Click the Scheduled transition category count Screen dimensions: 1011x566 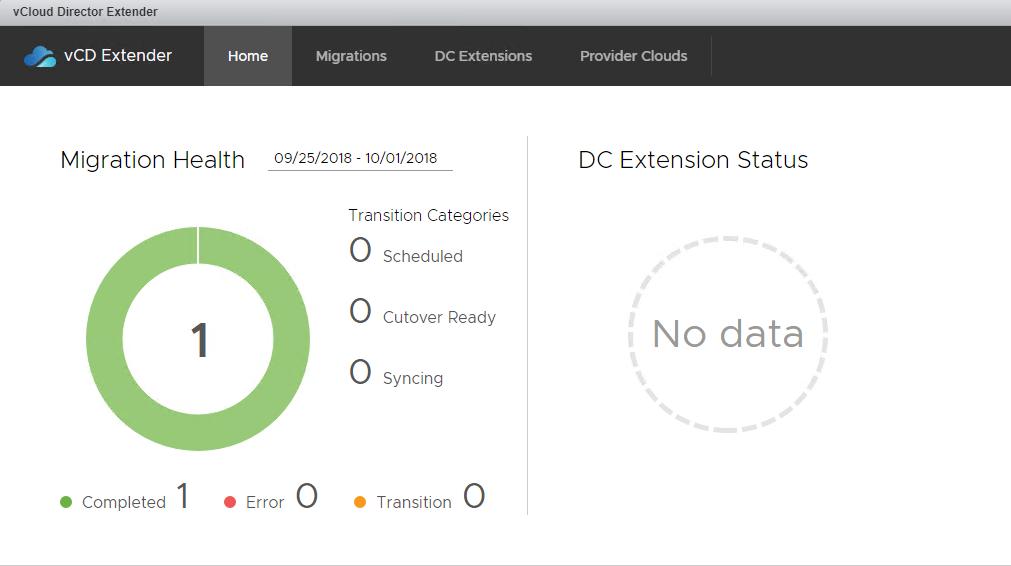tap(360, 251)
